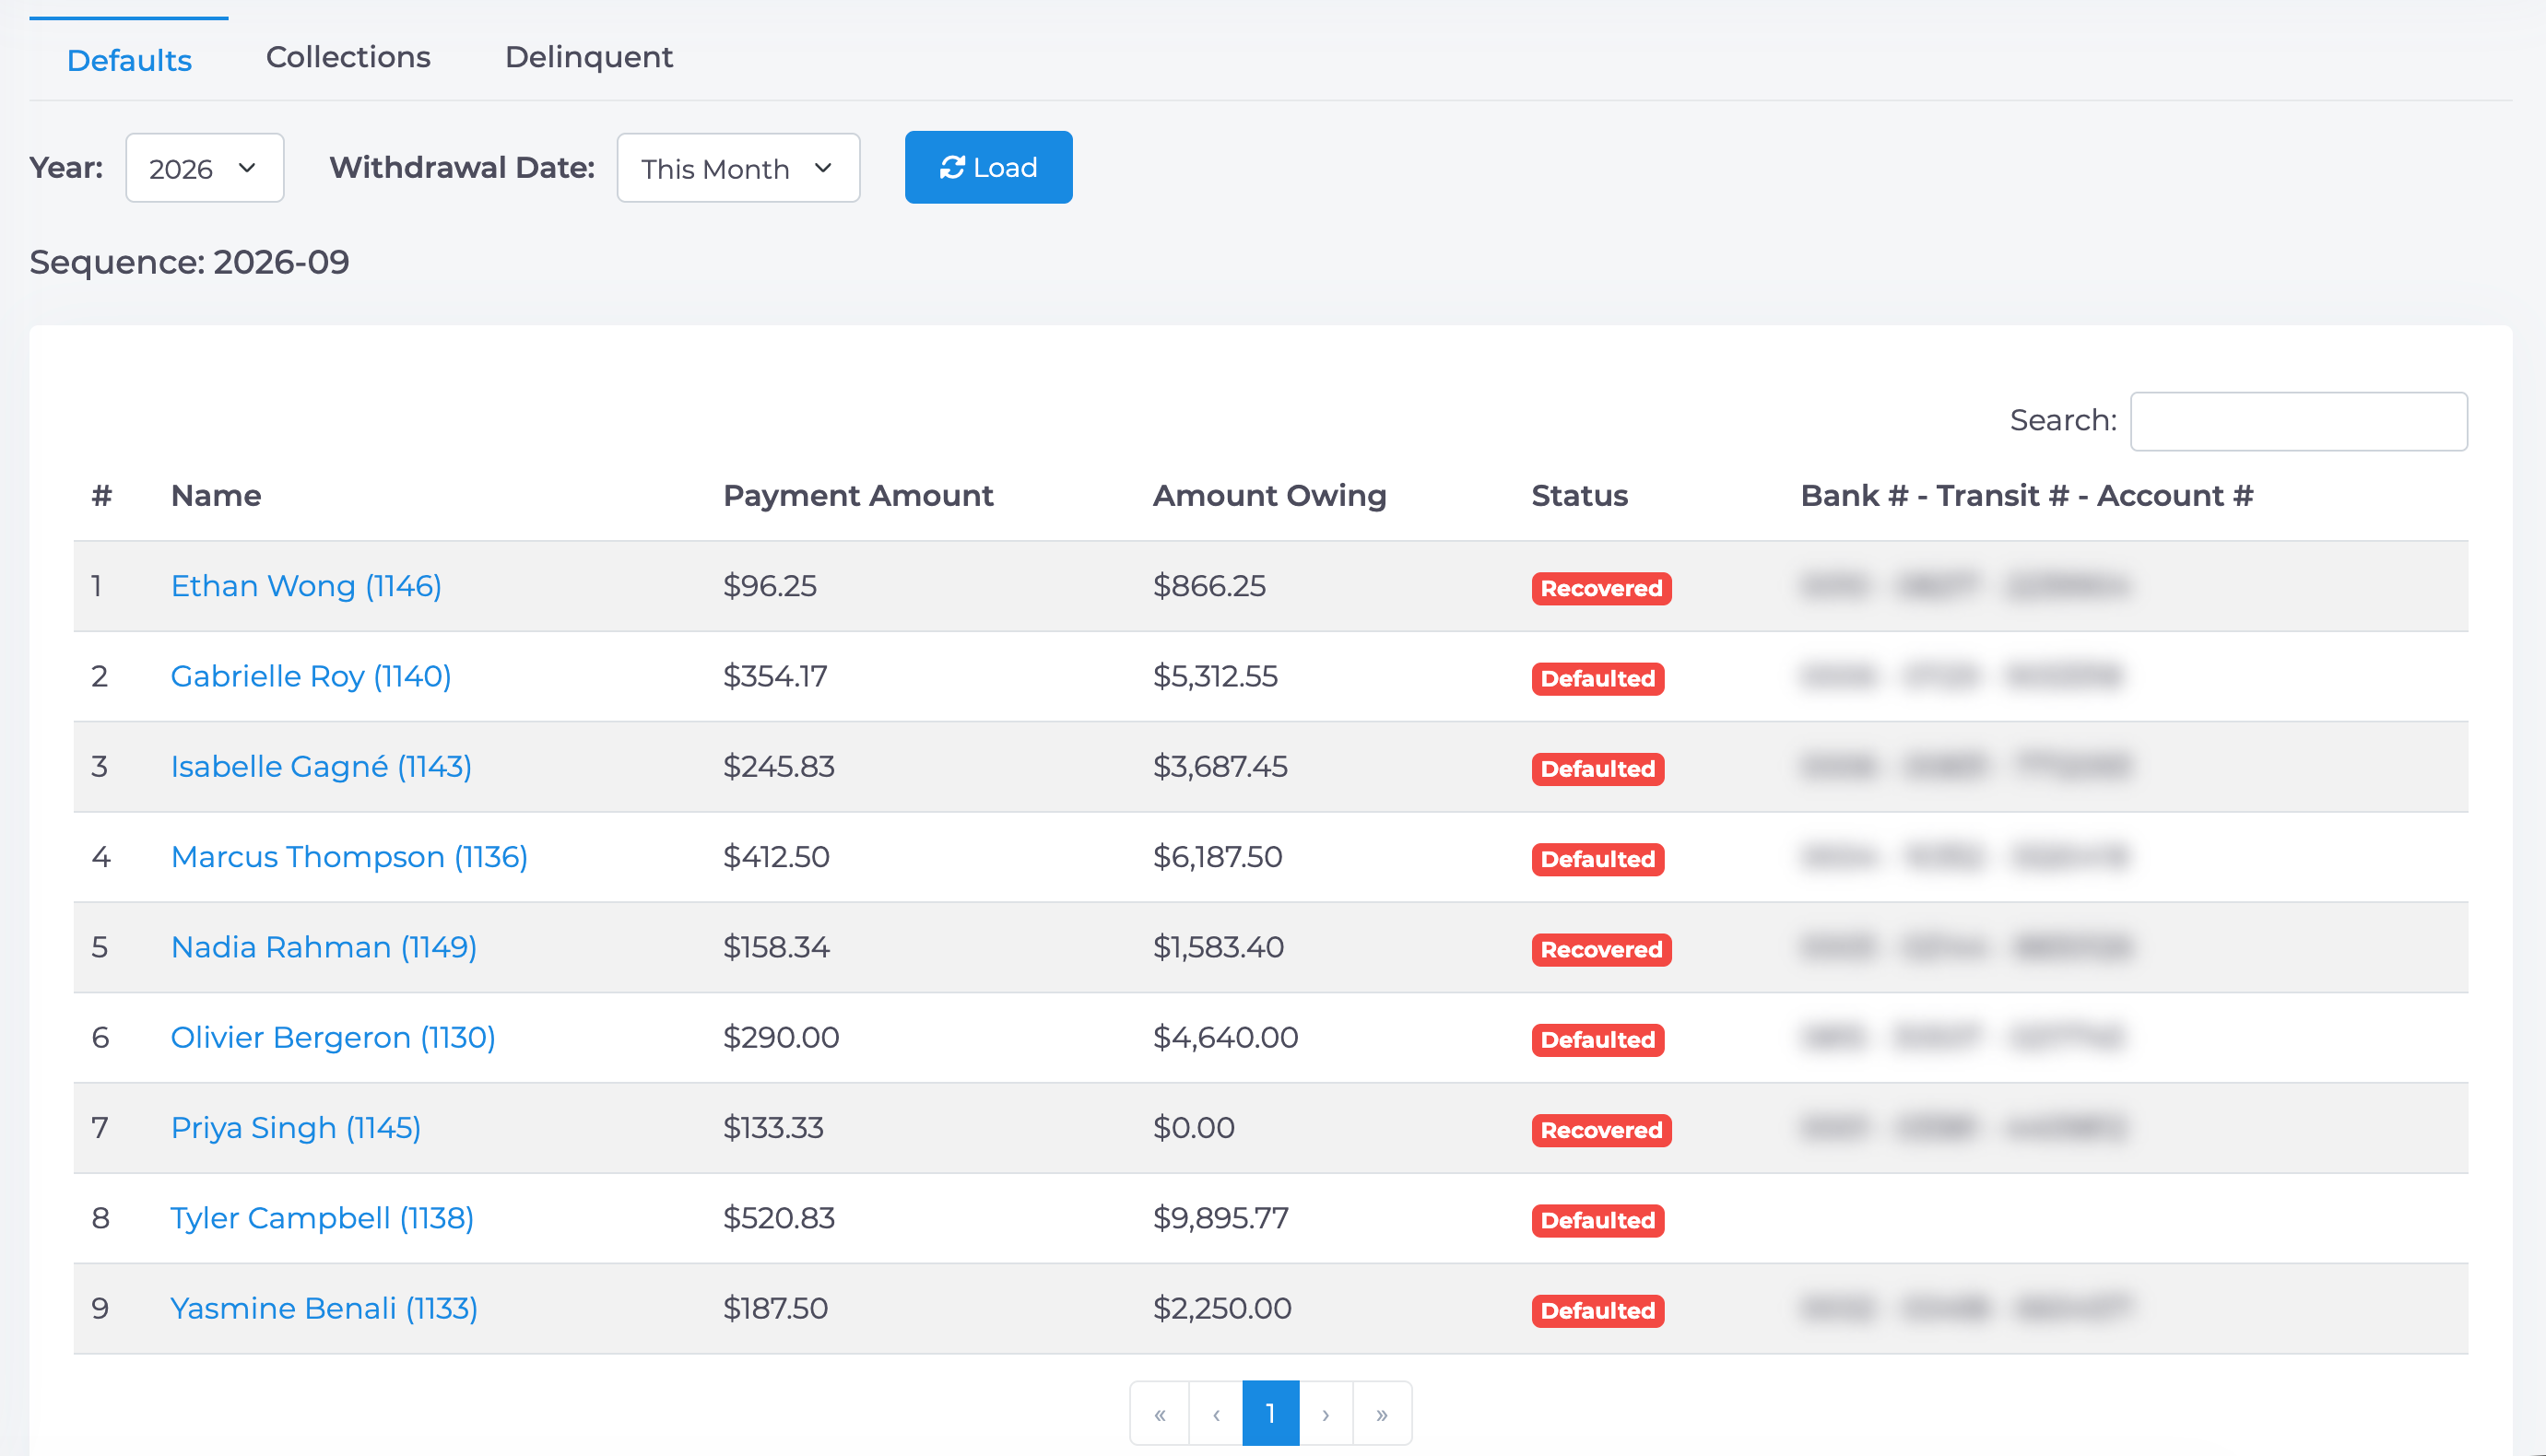Image resolution: width=2546 pixels, height=1456 pixels.
Task: Open the Delinquent tab
Action: coord(588,57)
